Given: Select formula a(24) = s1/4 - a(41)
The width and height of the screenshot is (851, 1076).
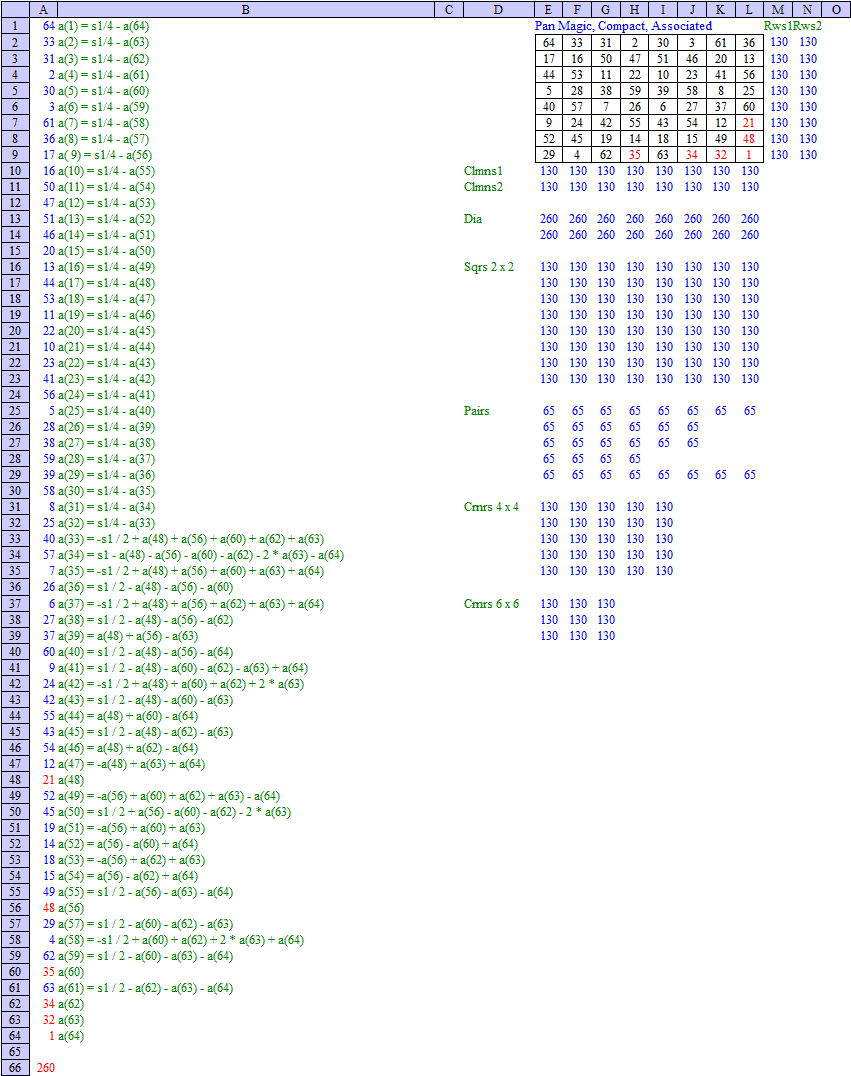Looking at the screenshot, I should coord(106,395).
